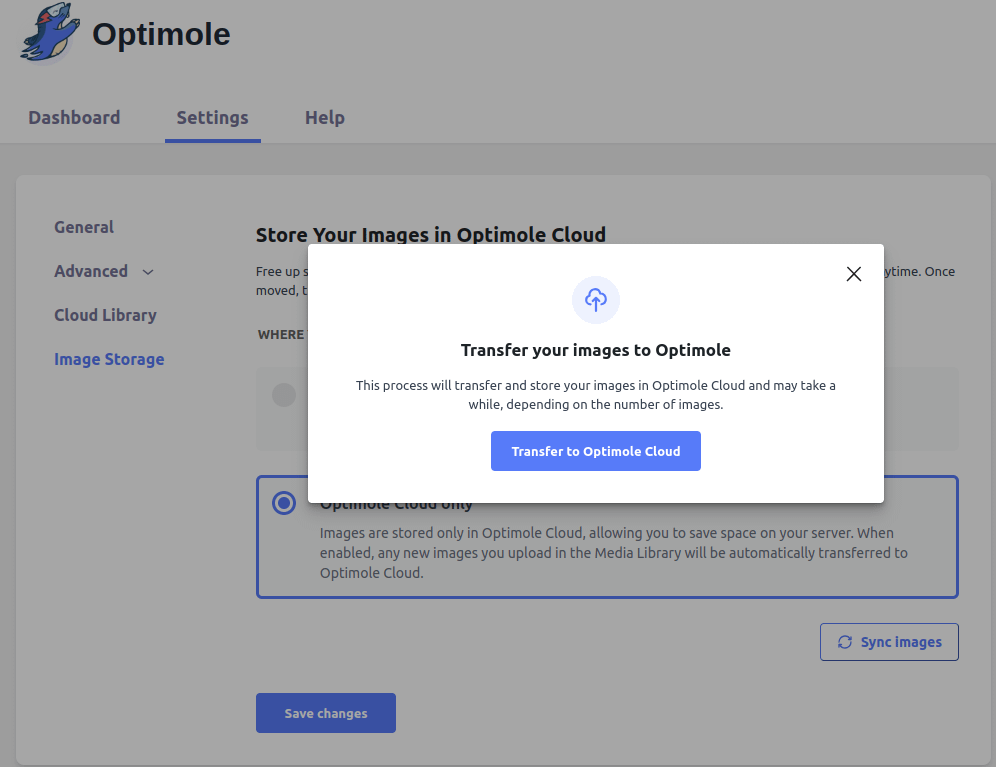Close the transfer images dialog
The width and height of the screenshot is (996, 767).
coord(853,274)
